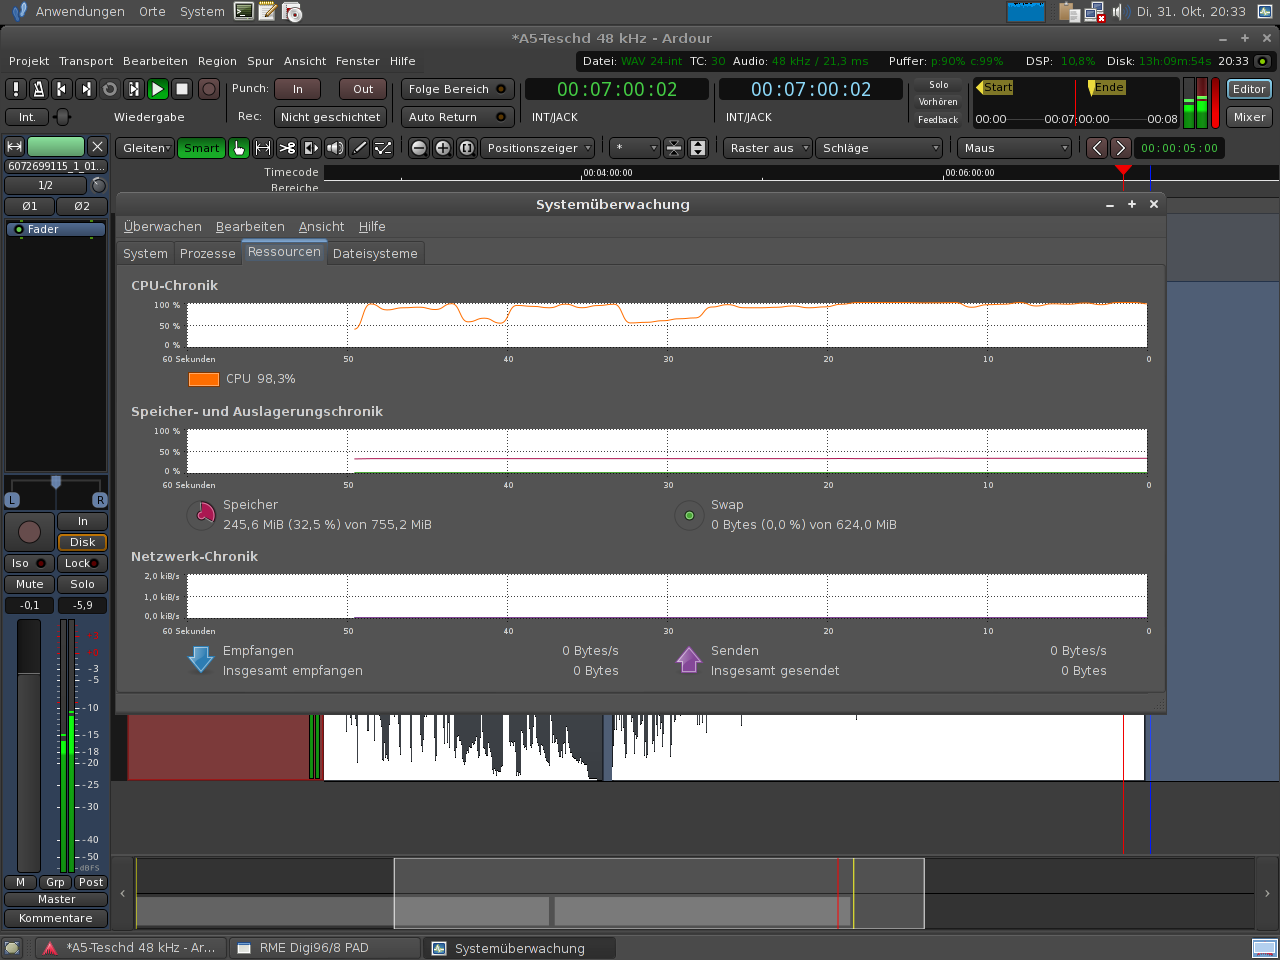Image resolution: width=1280 pixels, height=960 pixels.
Task: Shrink tracks vertically icon
Action: [x=674, y=148]
